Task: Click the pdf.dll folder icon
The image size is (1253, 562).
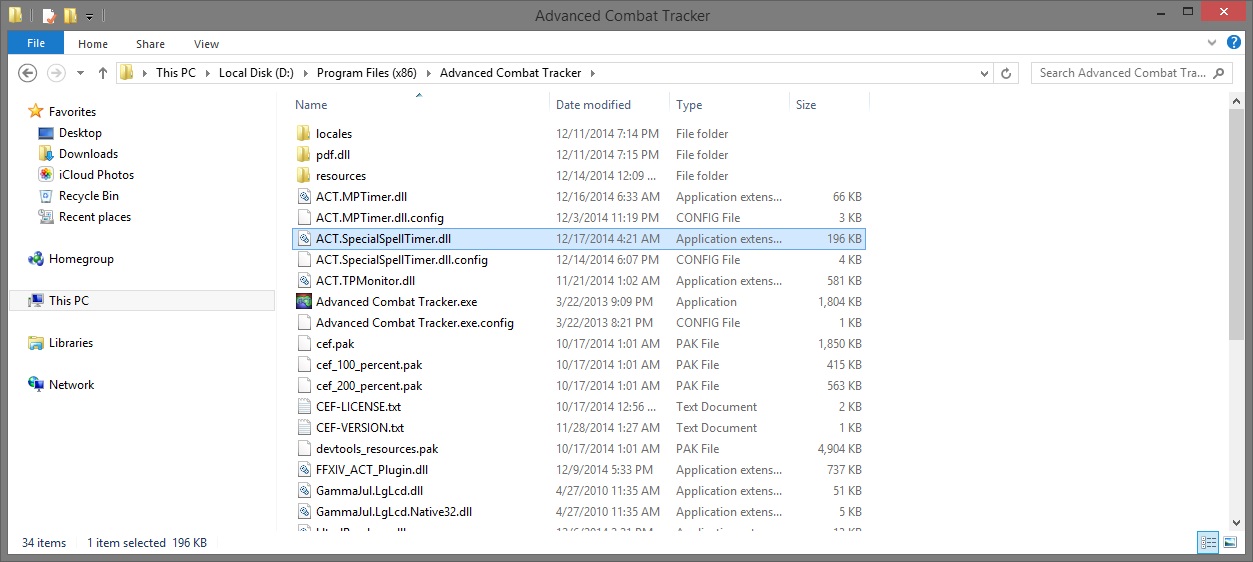Action: (x=305, y=155)
